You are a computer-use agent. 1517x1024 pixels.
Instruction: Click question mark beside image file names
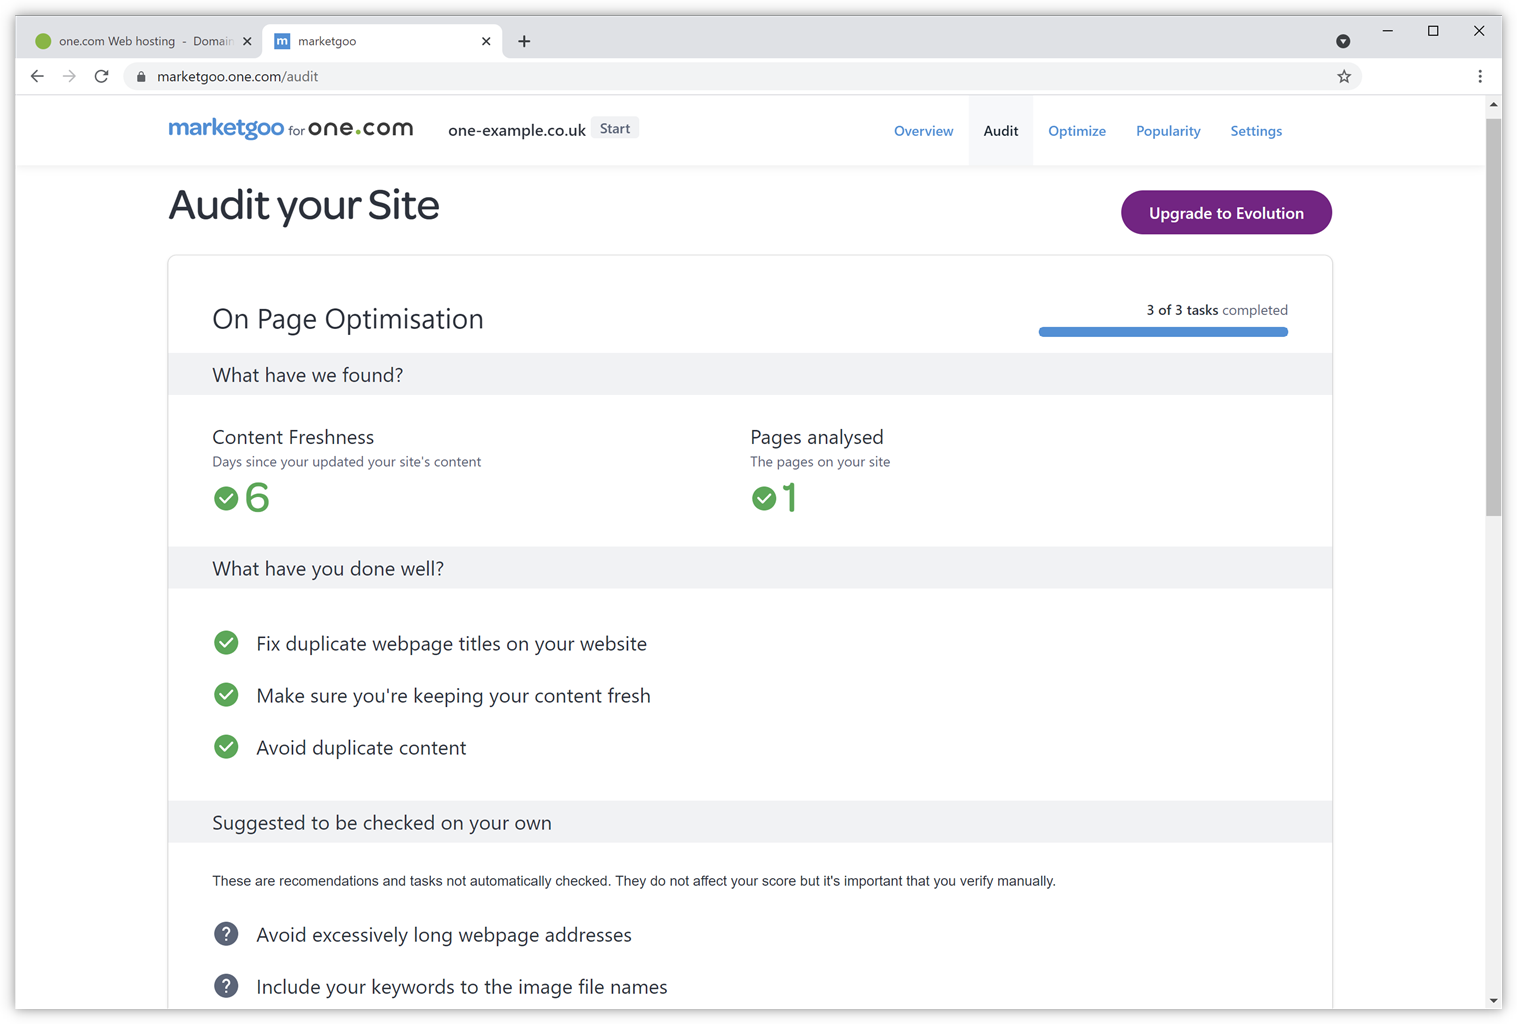pyautogui.click(x=226, y=986)
